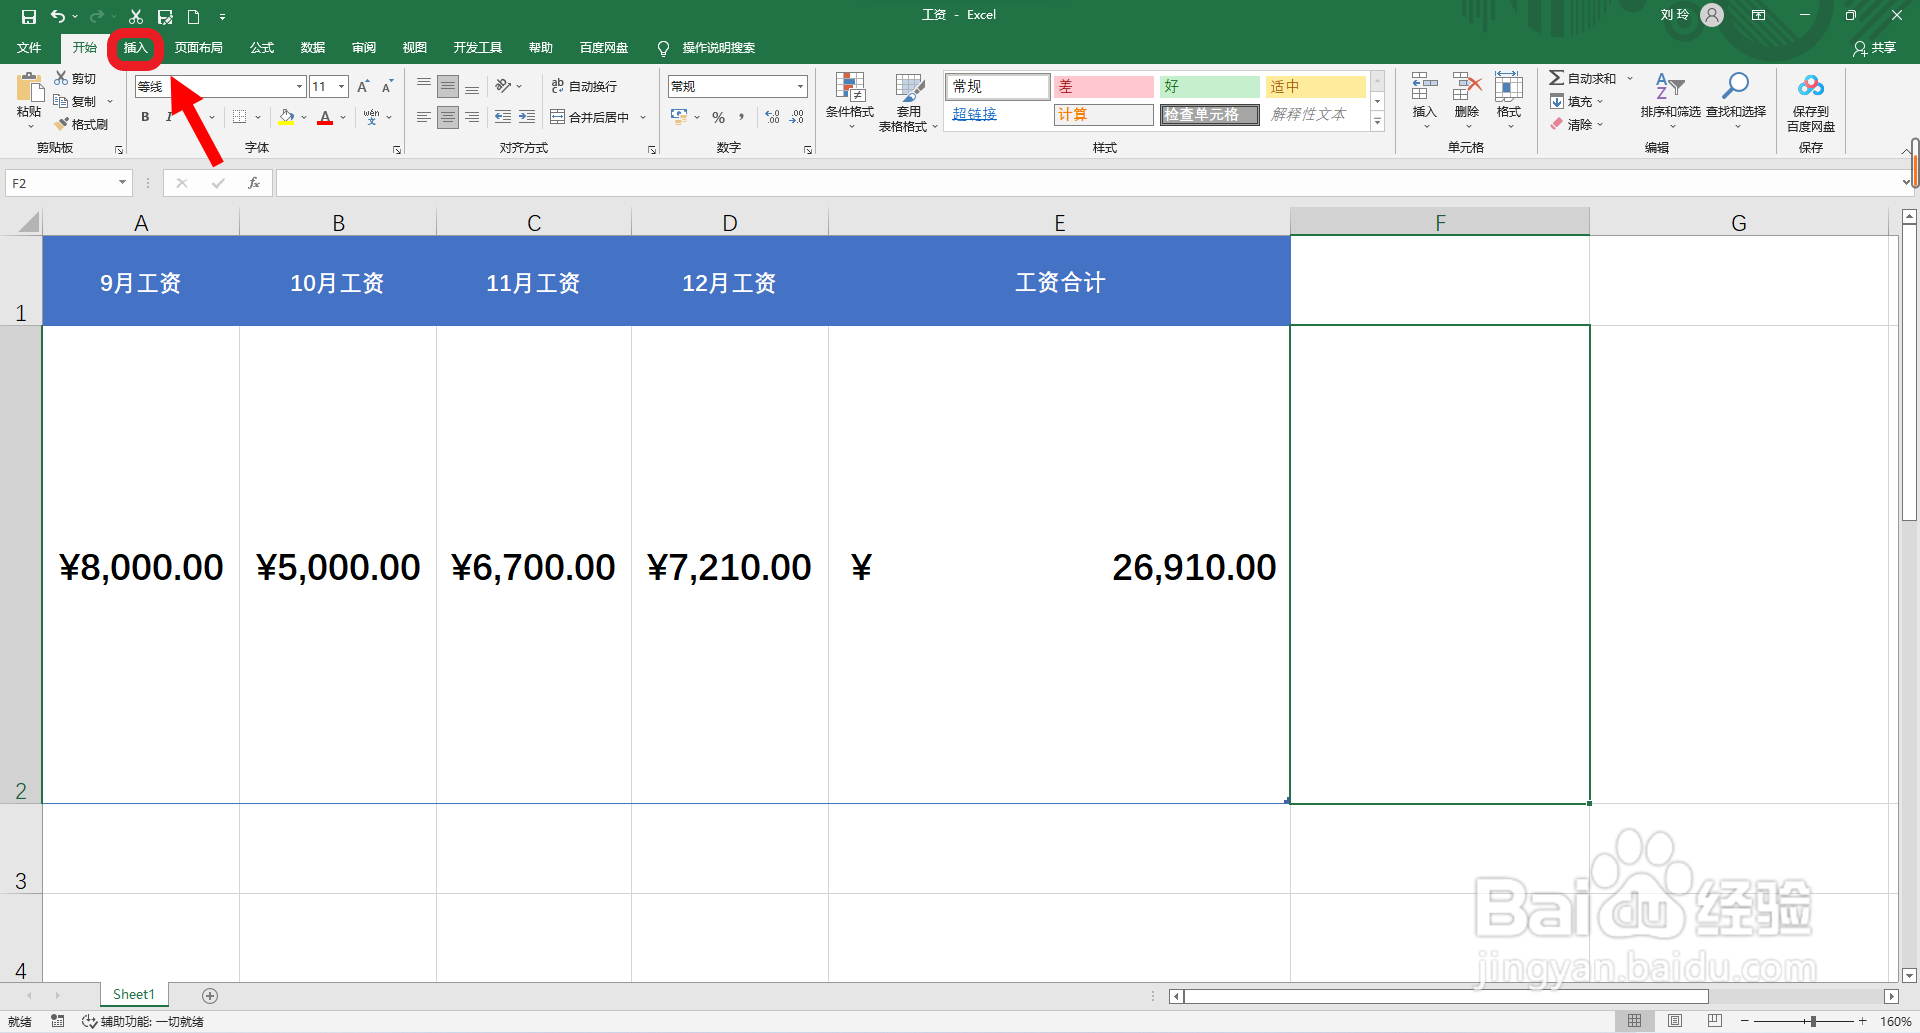Decrease font size with smaller A icon
The width and height of the screenshot is (1920, 1033).
387,87
